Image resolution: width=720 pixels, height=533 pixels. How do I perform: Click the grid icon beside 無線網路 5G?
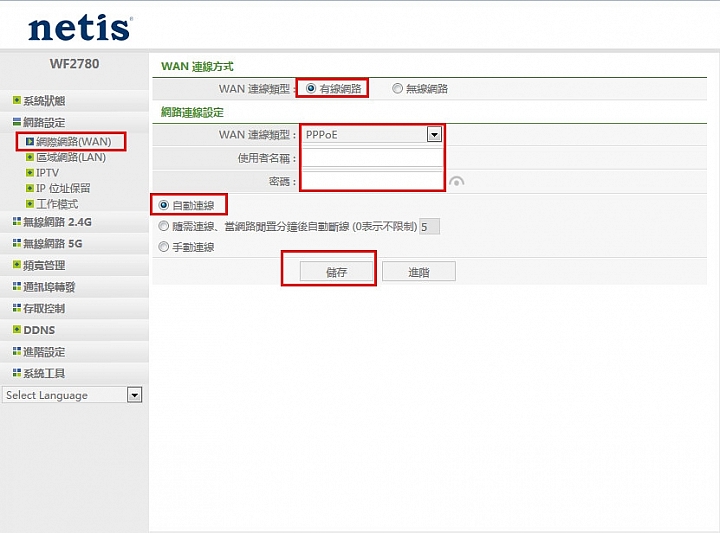tap(17, 243)
